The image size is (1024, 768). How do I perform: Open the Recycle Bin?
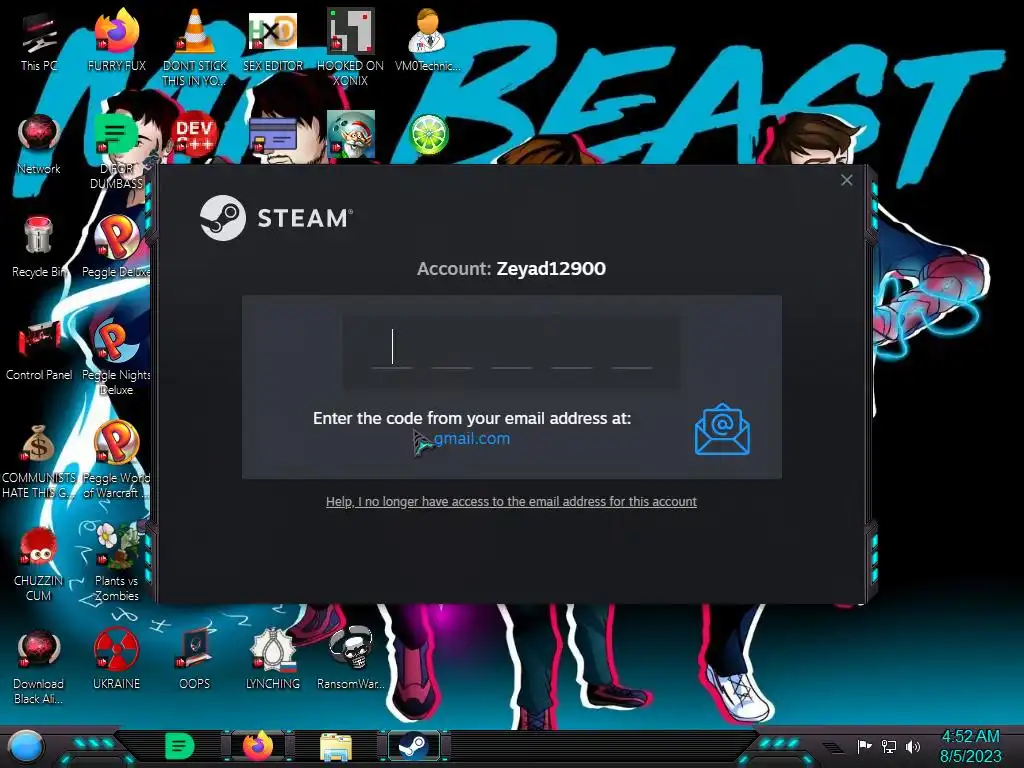click(38, 247)
